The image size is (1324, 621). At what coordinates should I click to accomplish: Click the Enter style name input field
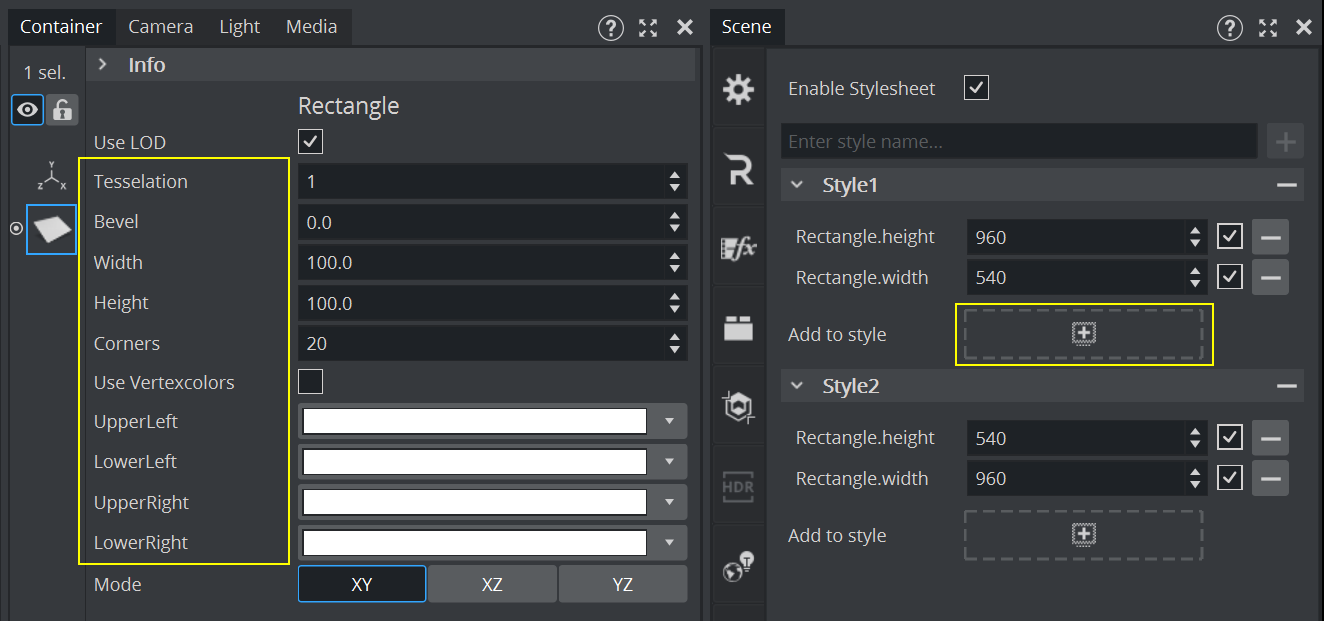click(1018, 141)
